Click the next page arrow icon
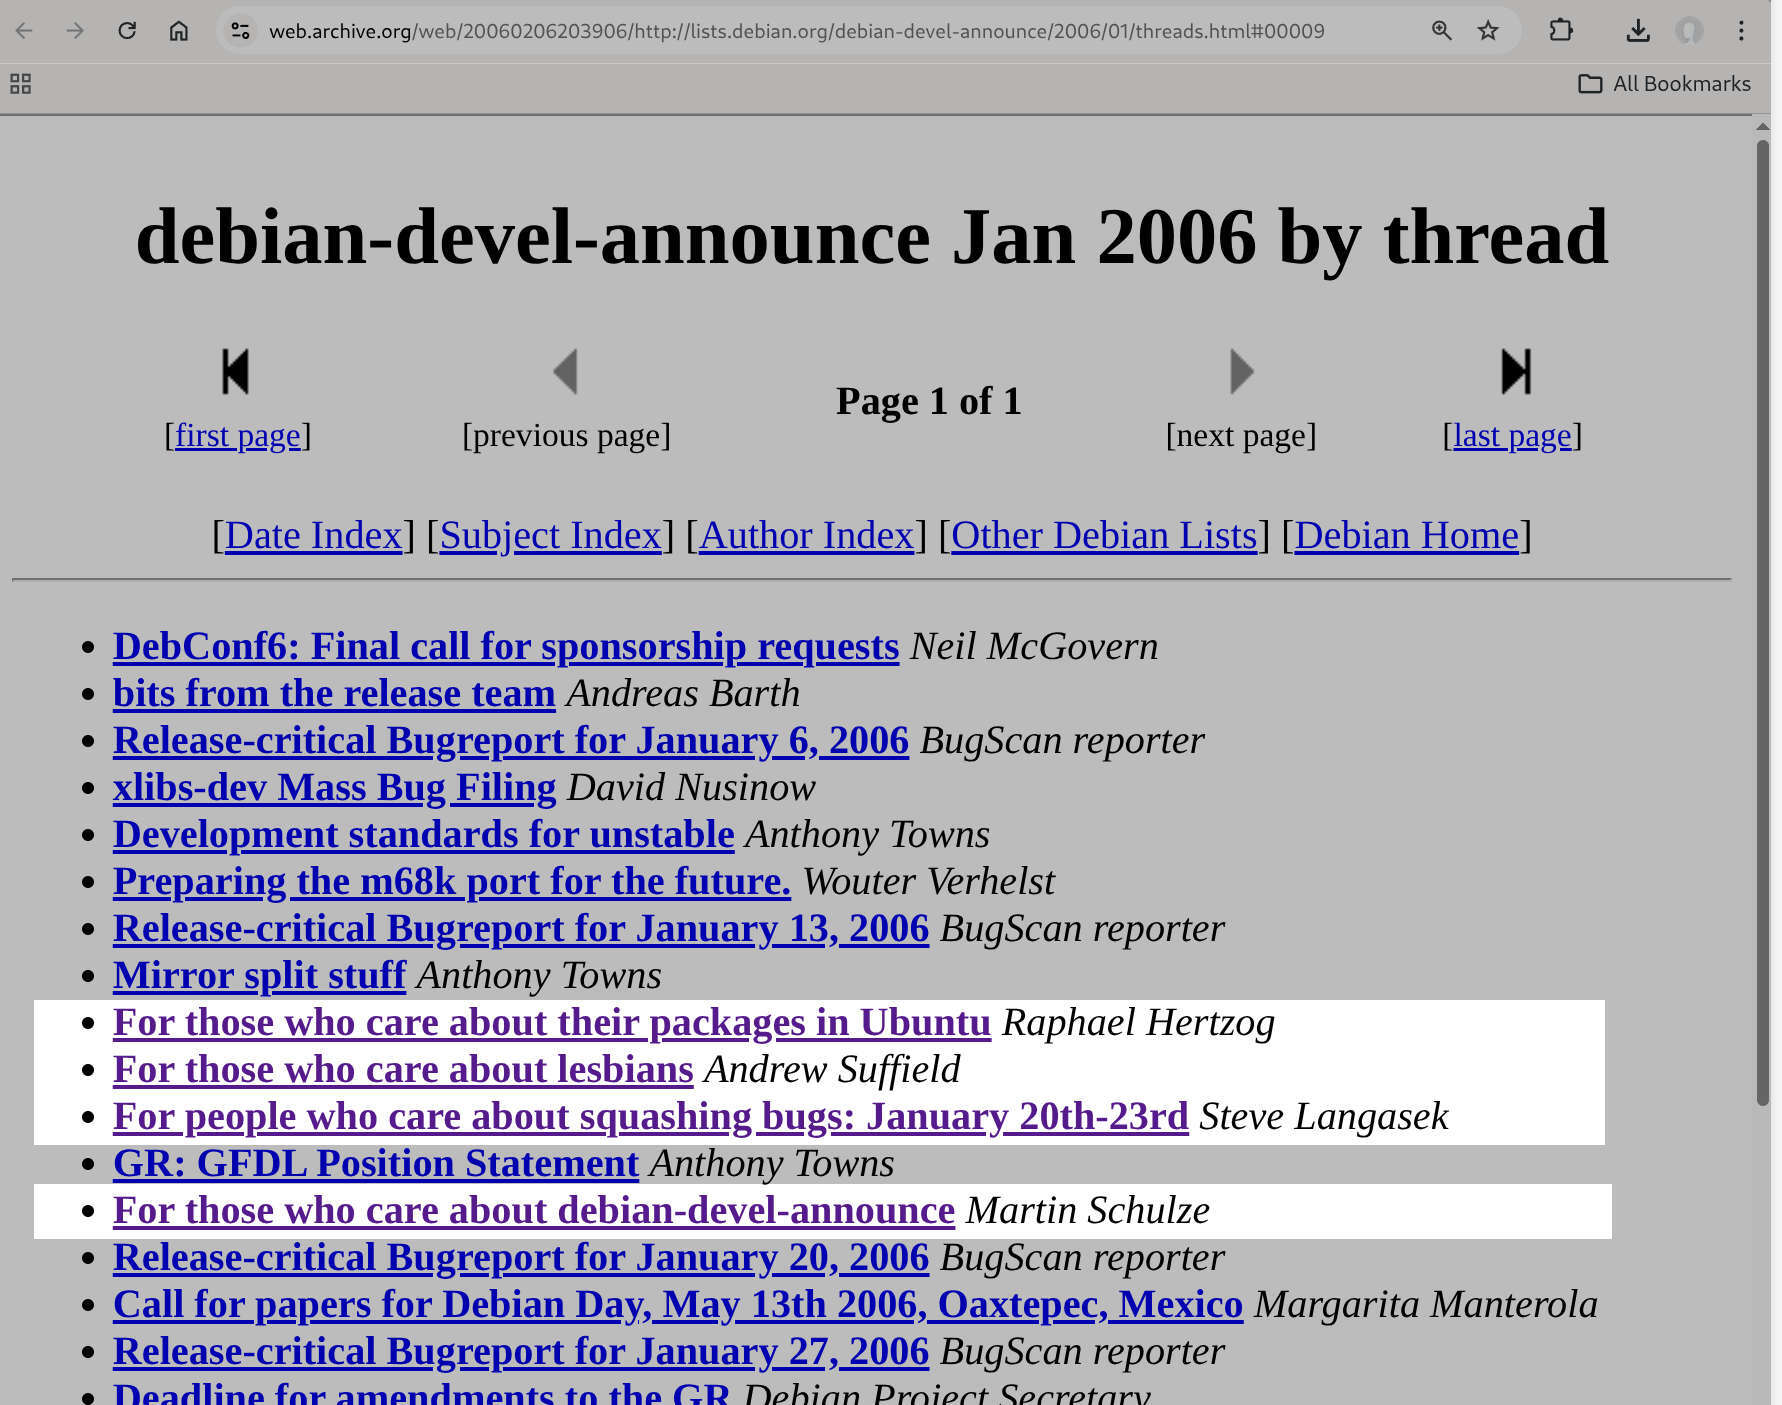The width and height of the screenshot is (1782, 1405). [x=1240, y=371]
